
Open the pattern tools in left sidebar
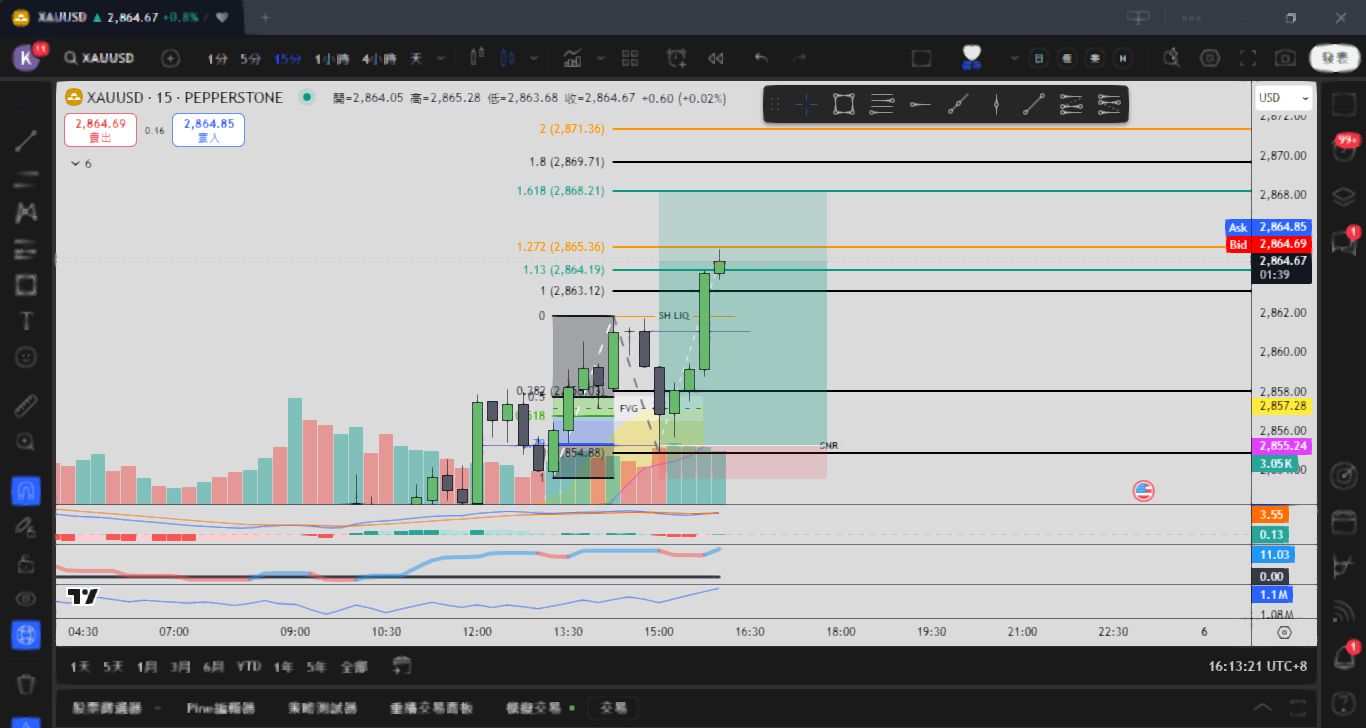click(x=26, y=212)
